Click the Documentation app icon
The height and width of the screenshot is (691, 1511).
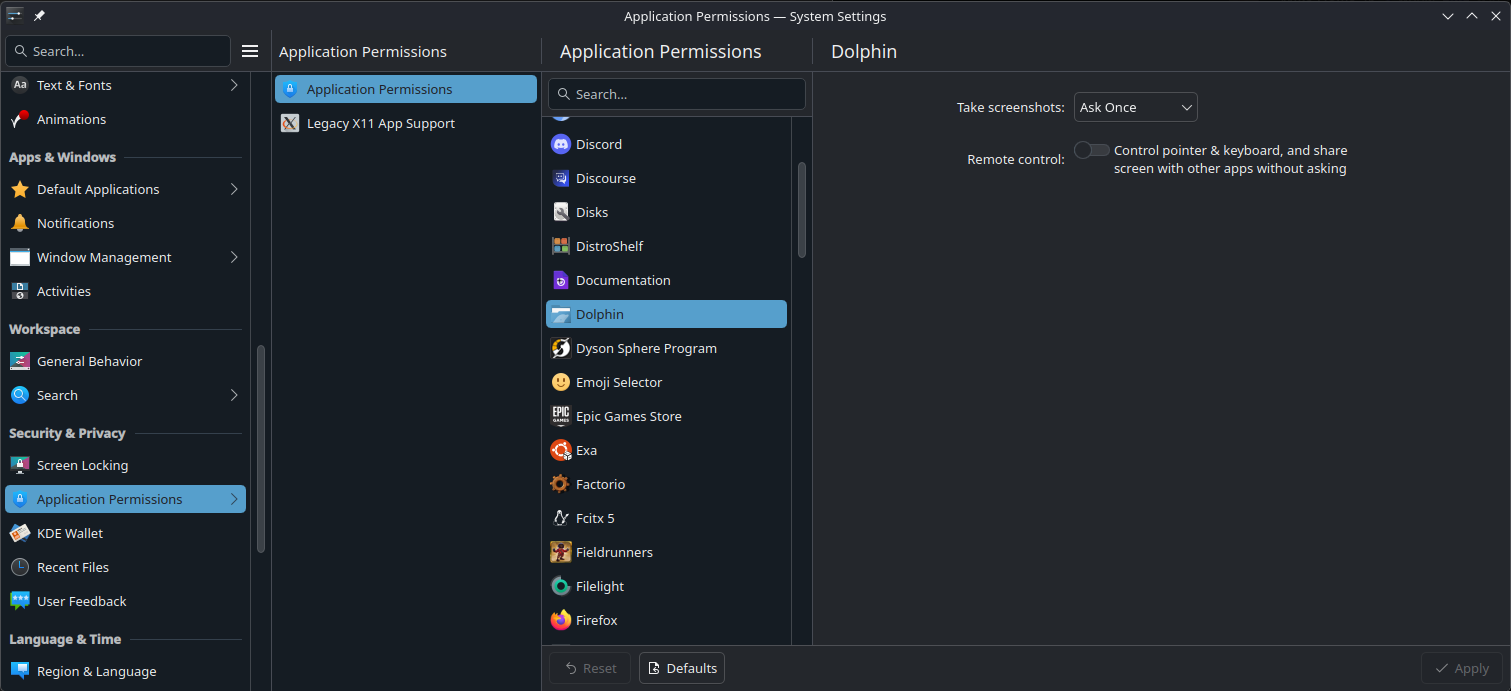[561, 280]
